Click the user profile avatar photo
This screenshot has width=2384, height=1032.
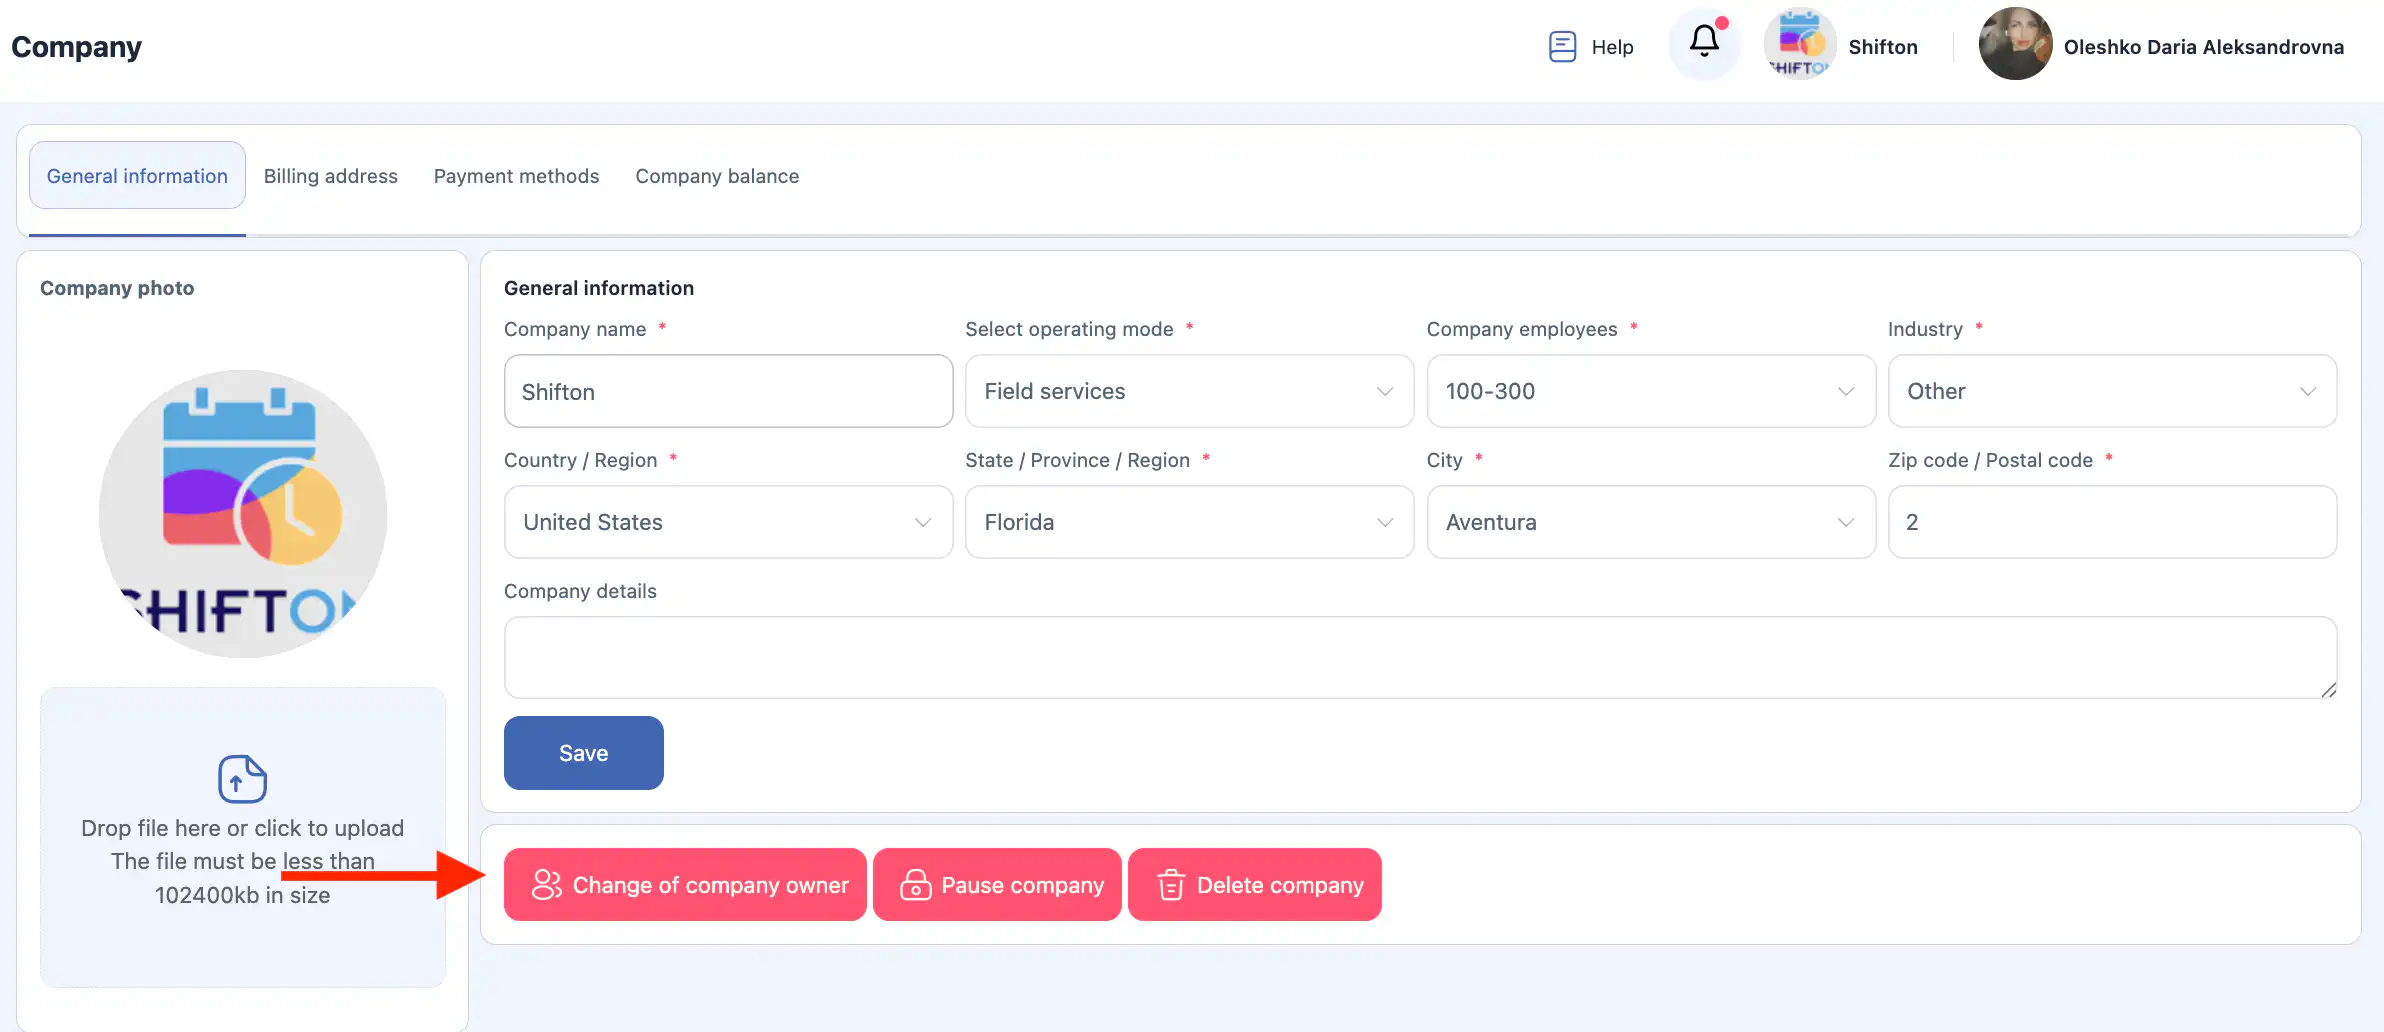pos(2015,45)
